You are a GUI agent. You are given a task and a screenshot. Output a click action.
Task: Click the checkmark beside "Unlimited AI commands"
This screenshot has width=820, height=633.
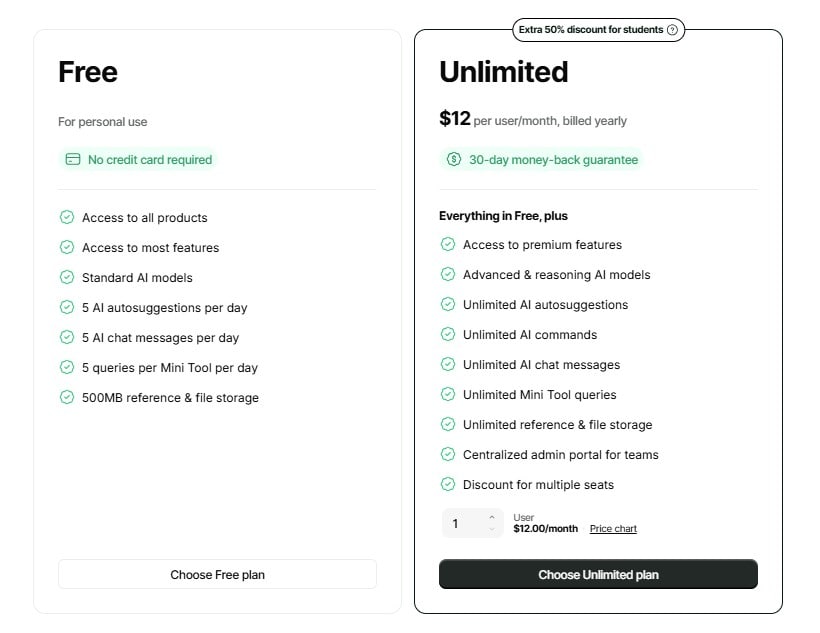(x=447, y=334)
